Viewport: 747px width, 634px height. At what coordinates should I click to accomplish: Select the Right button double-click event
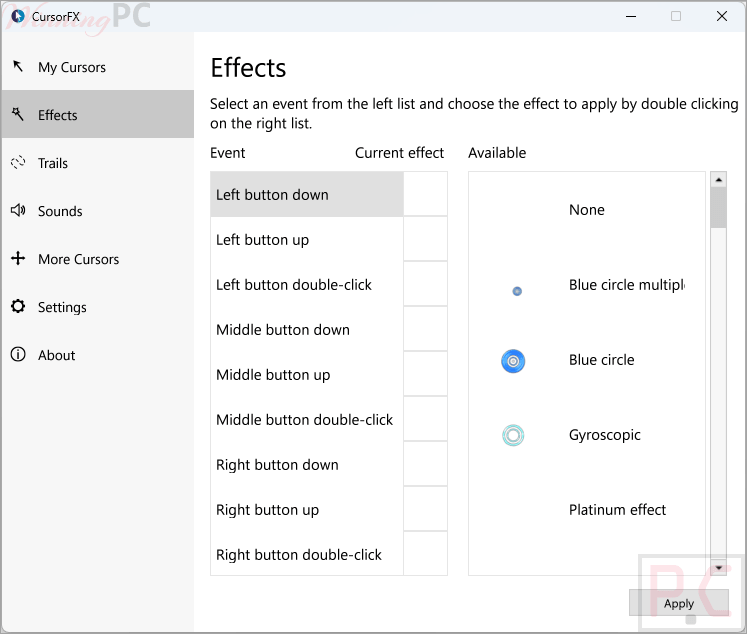pos(307,554)
